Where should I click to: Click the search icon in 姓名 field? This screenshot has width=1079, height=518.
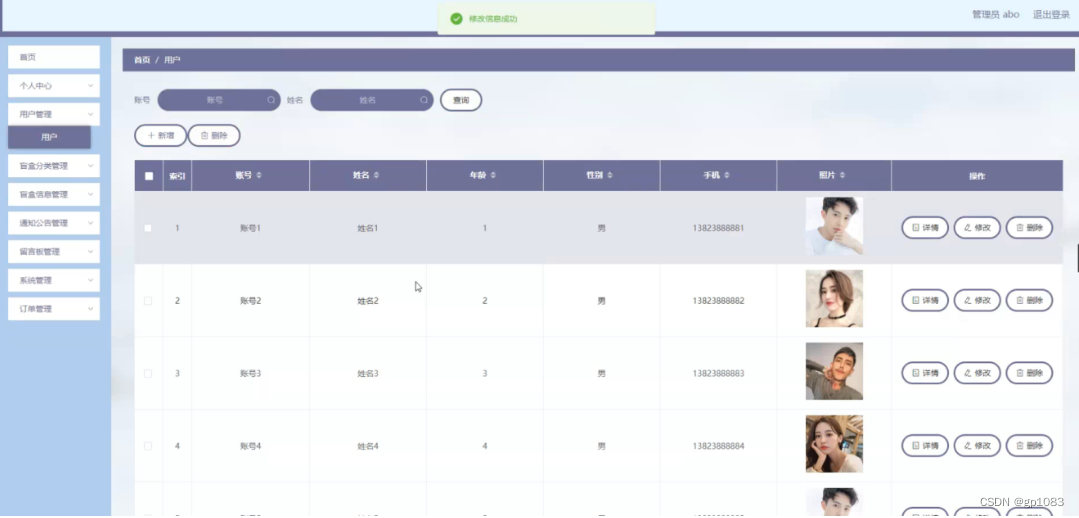pos(424,100)
